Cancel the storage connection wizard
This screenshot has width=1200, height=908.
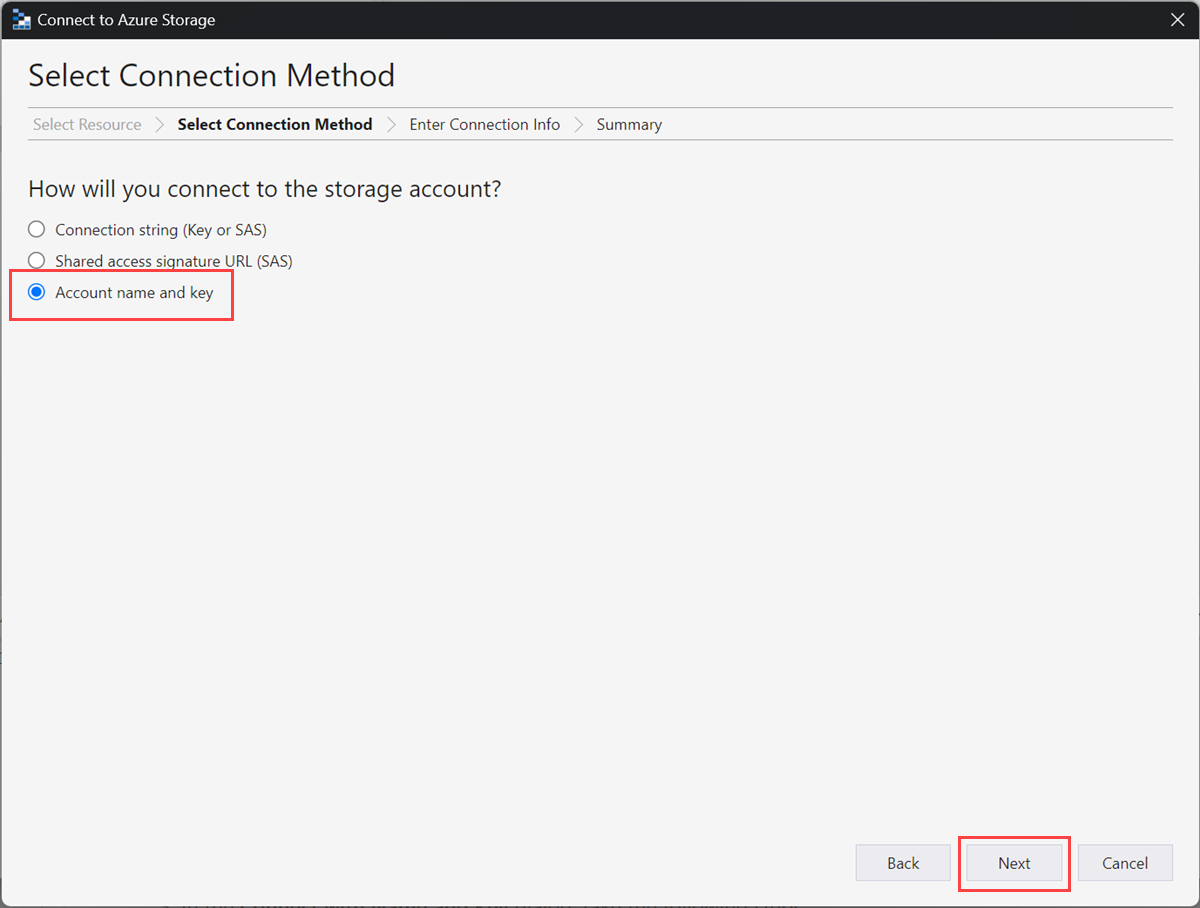(x=1125, y=863)
